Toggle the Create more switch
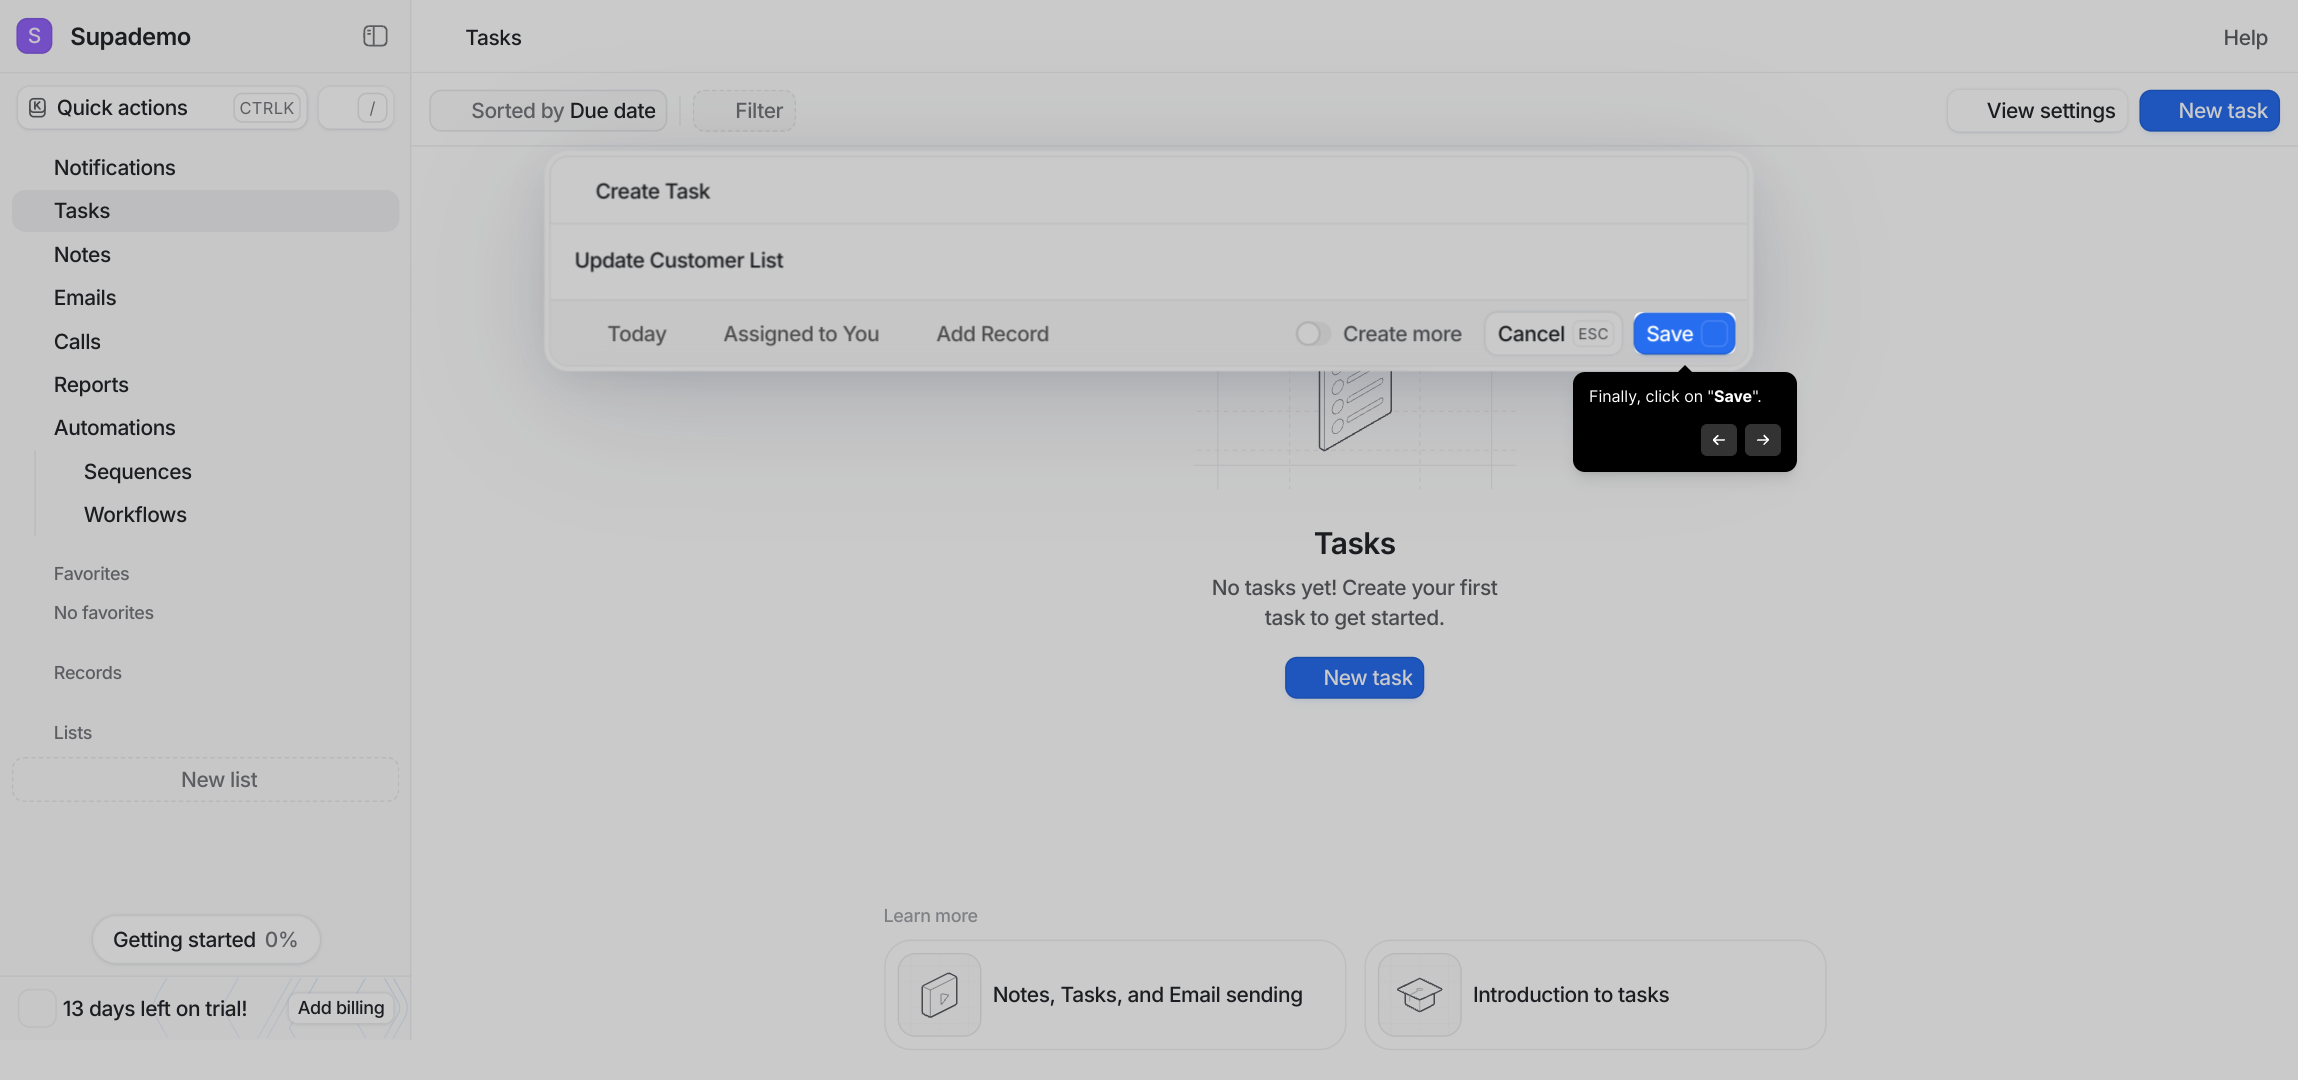This screenshot has height=1080, width=2298. tap(1312, 334)
